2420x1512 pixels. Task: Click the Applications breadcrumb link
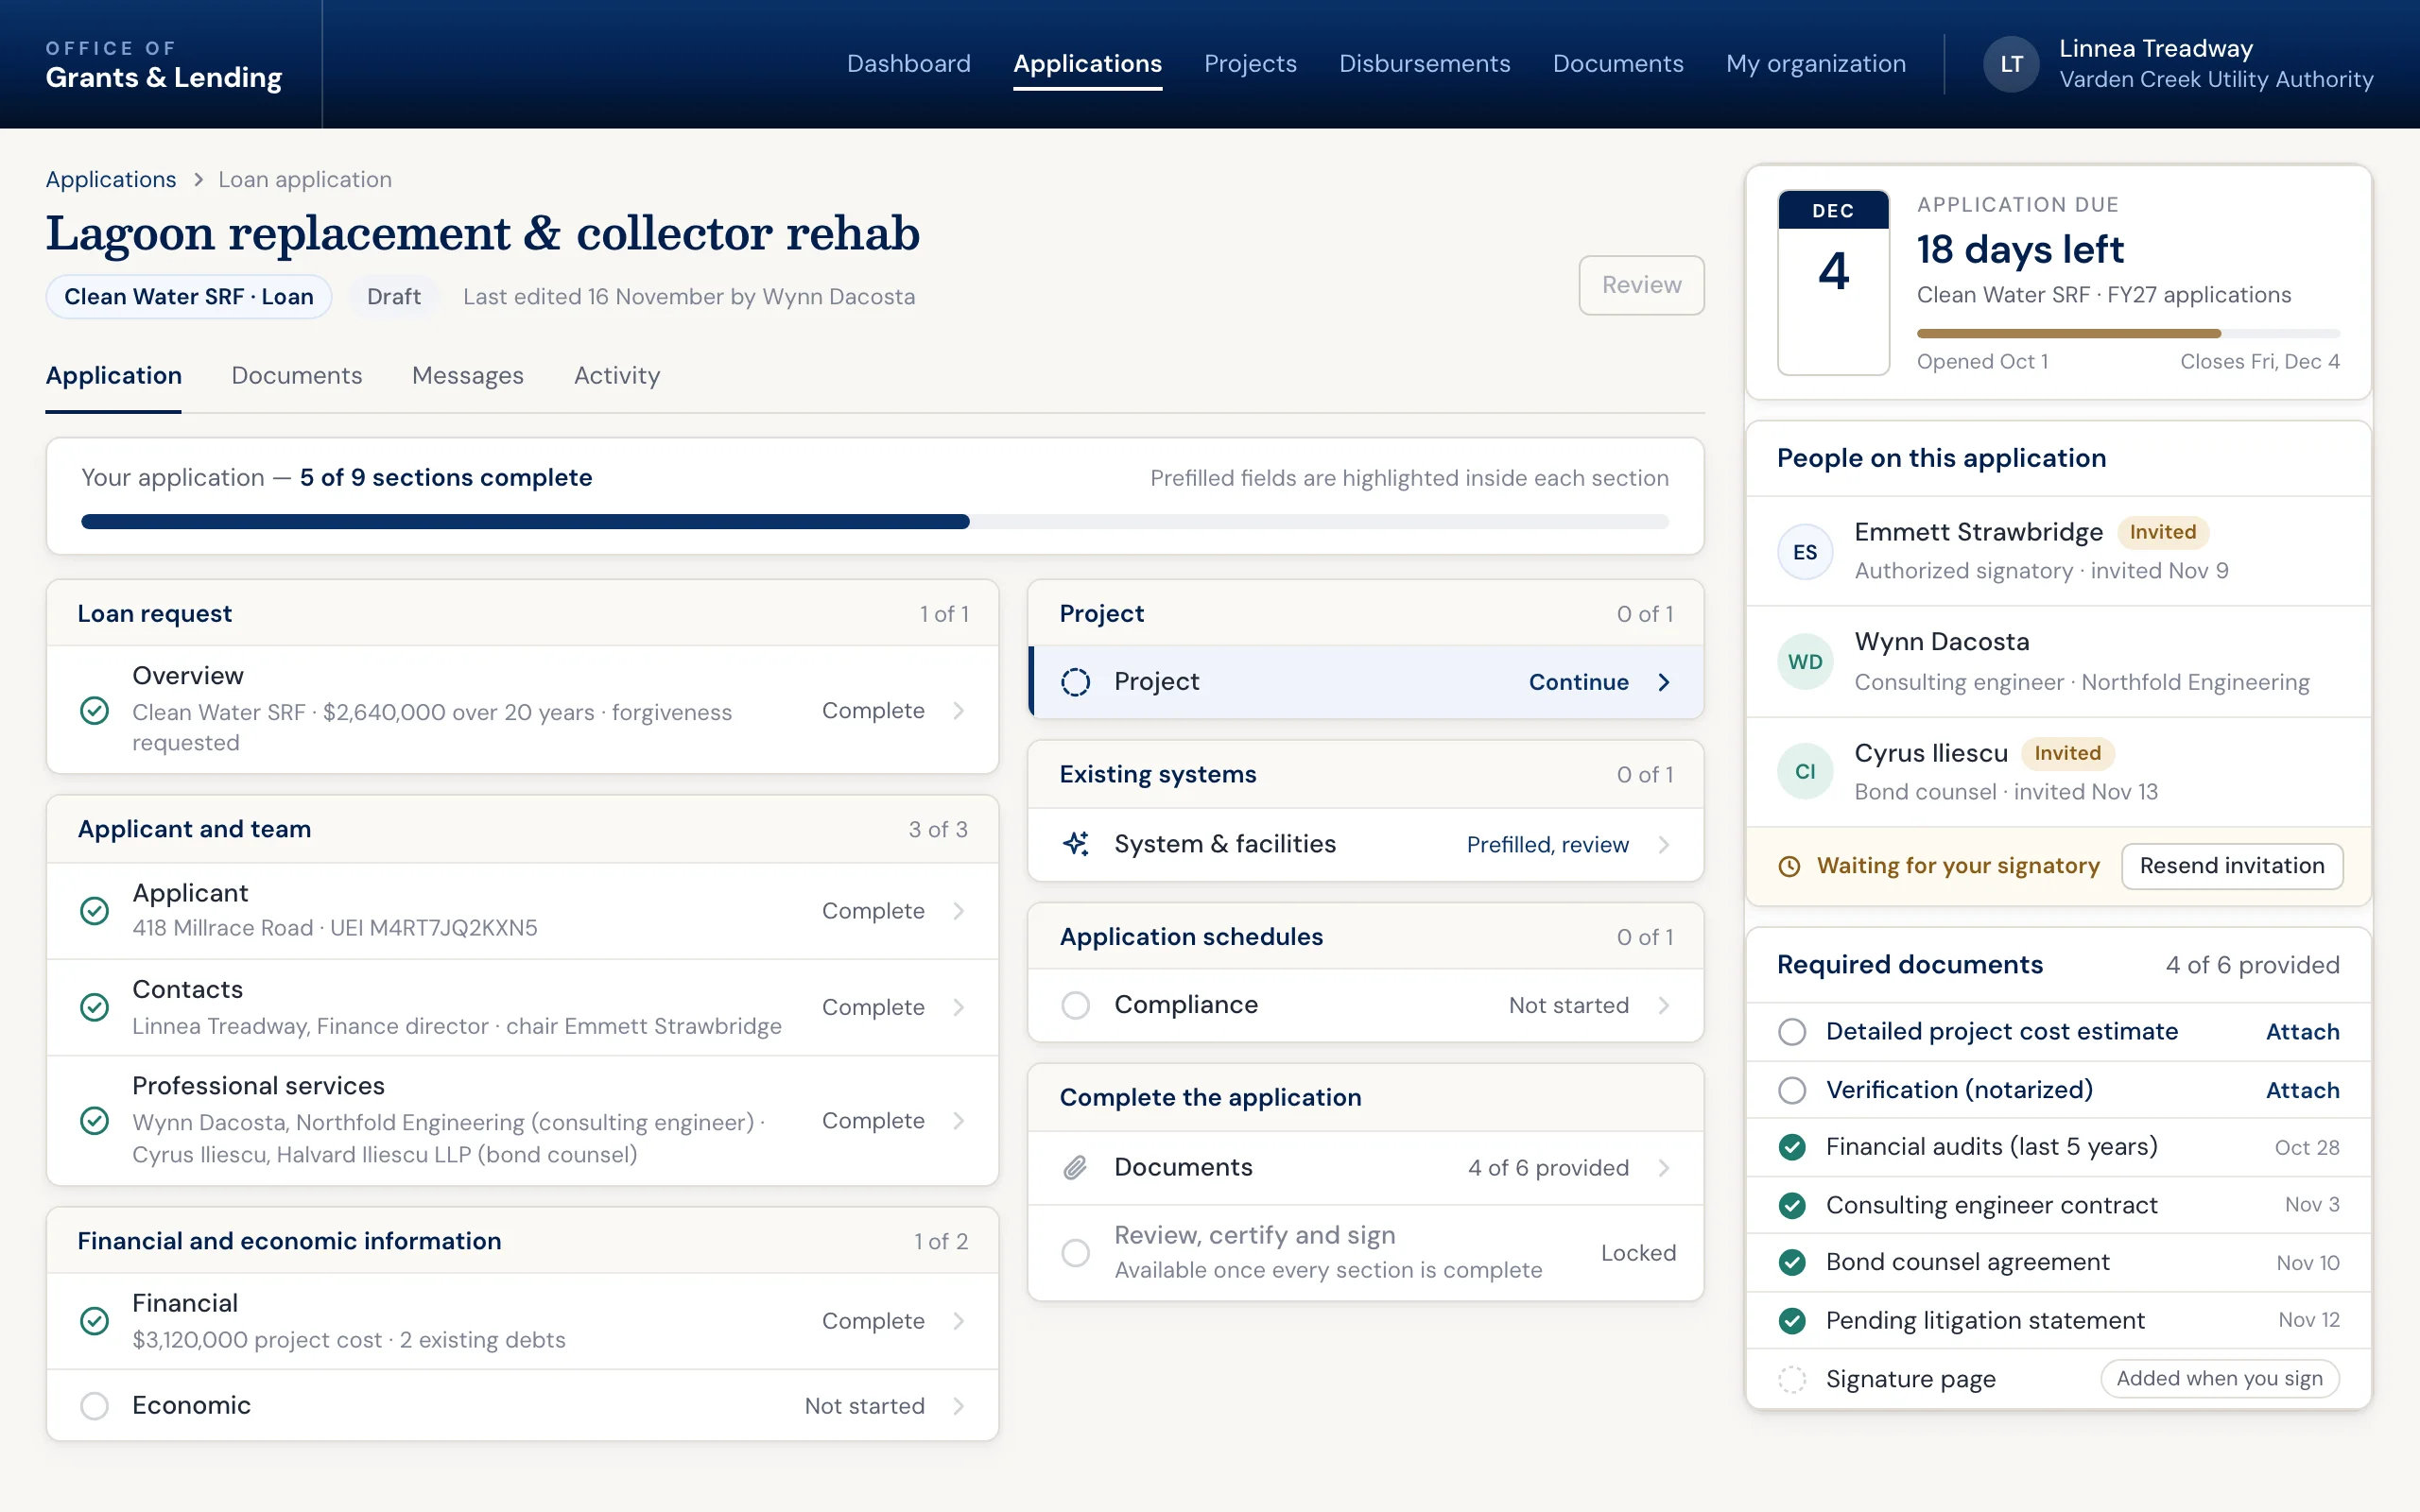point(110,180)
